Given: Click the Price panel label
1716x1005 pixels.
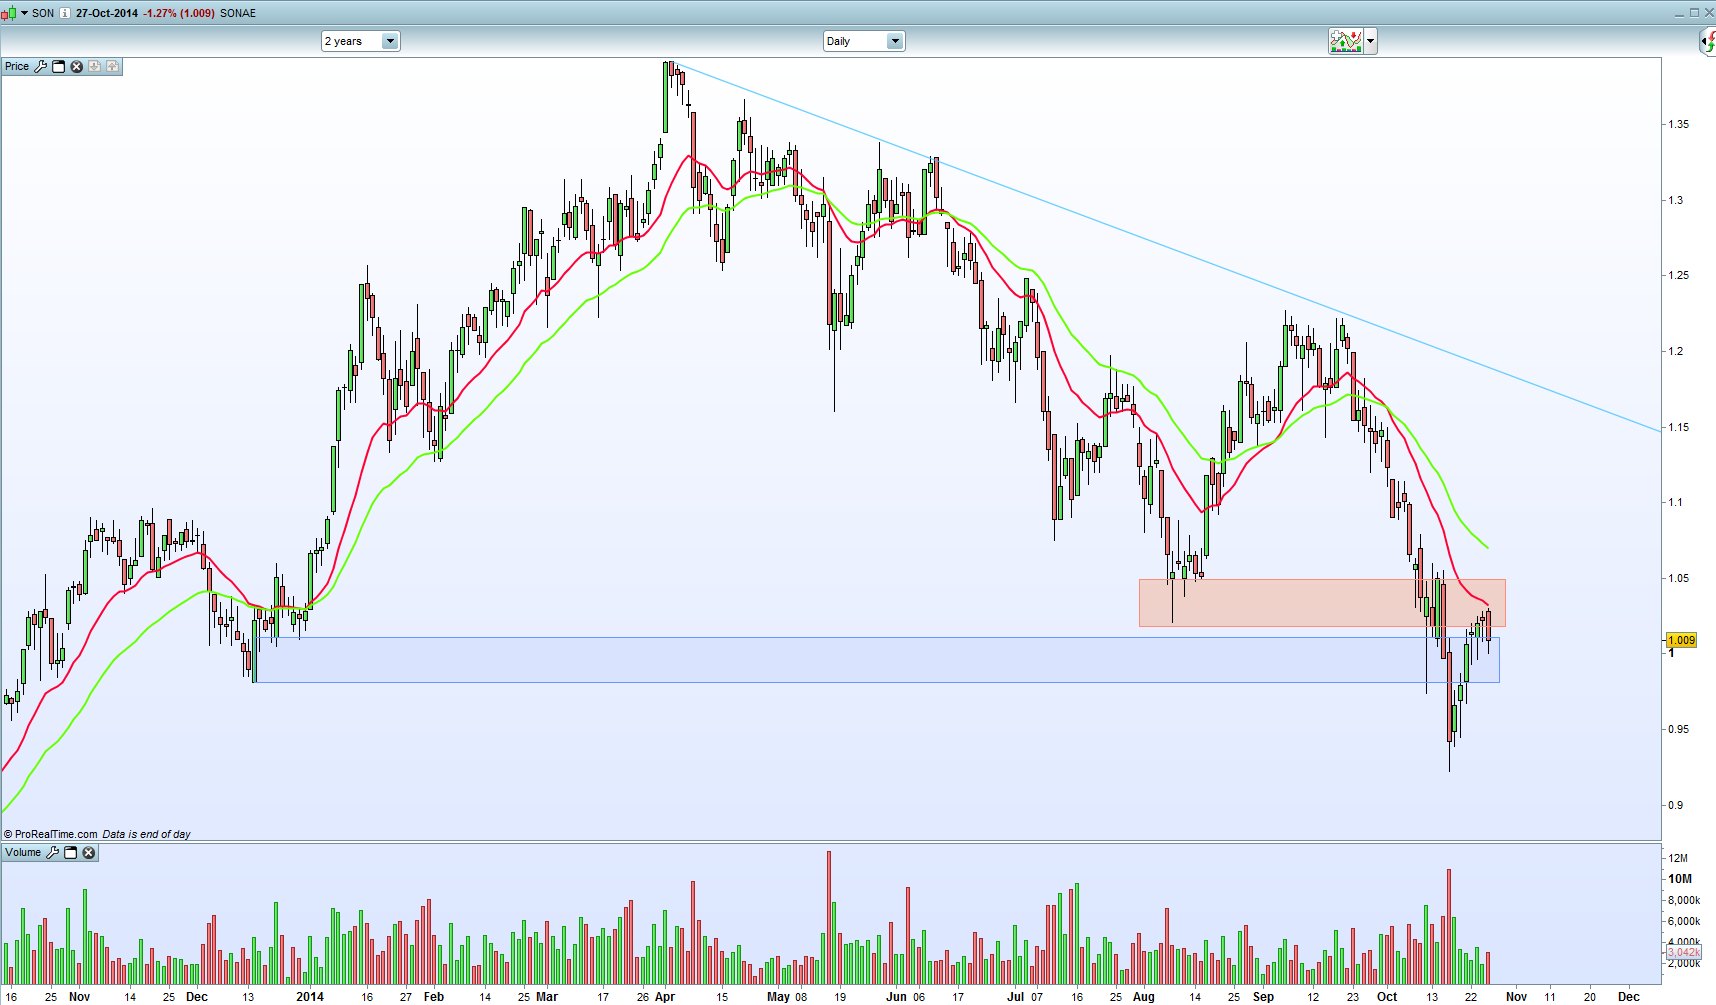Looking at the screenshot, I should pyautogui.click(x=17, y=66).
